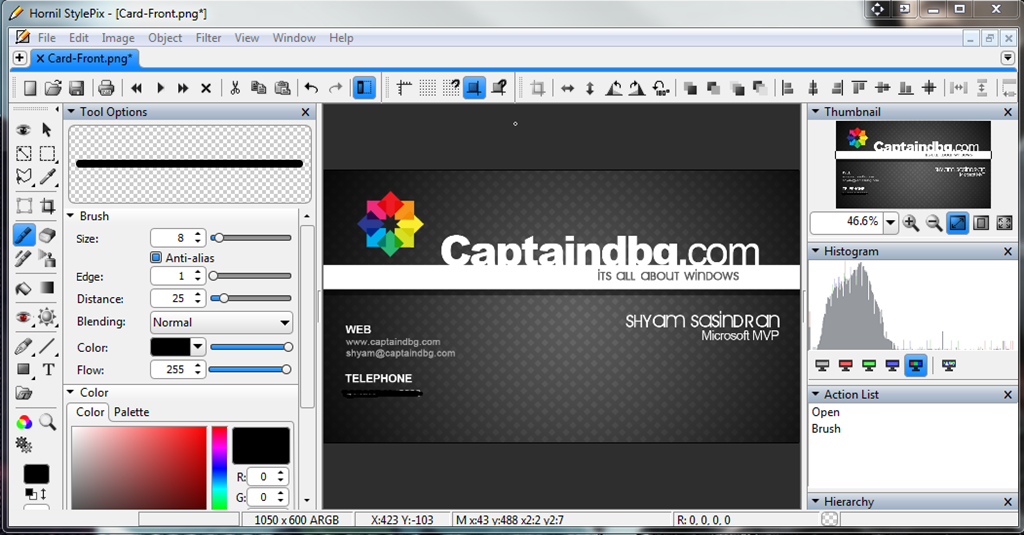This screenshot has height=535, width=1024.
Task: Open the Object menu
Action: click(165, 38)
